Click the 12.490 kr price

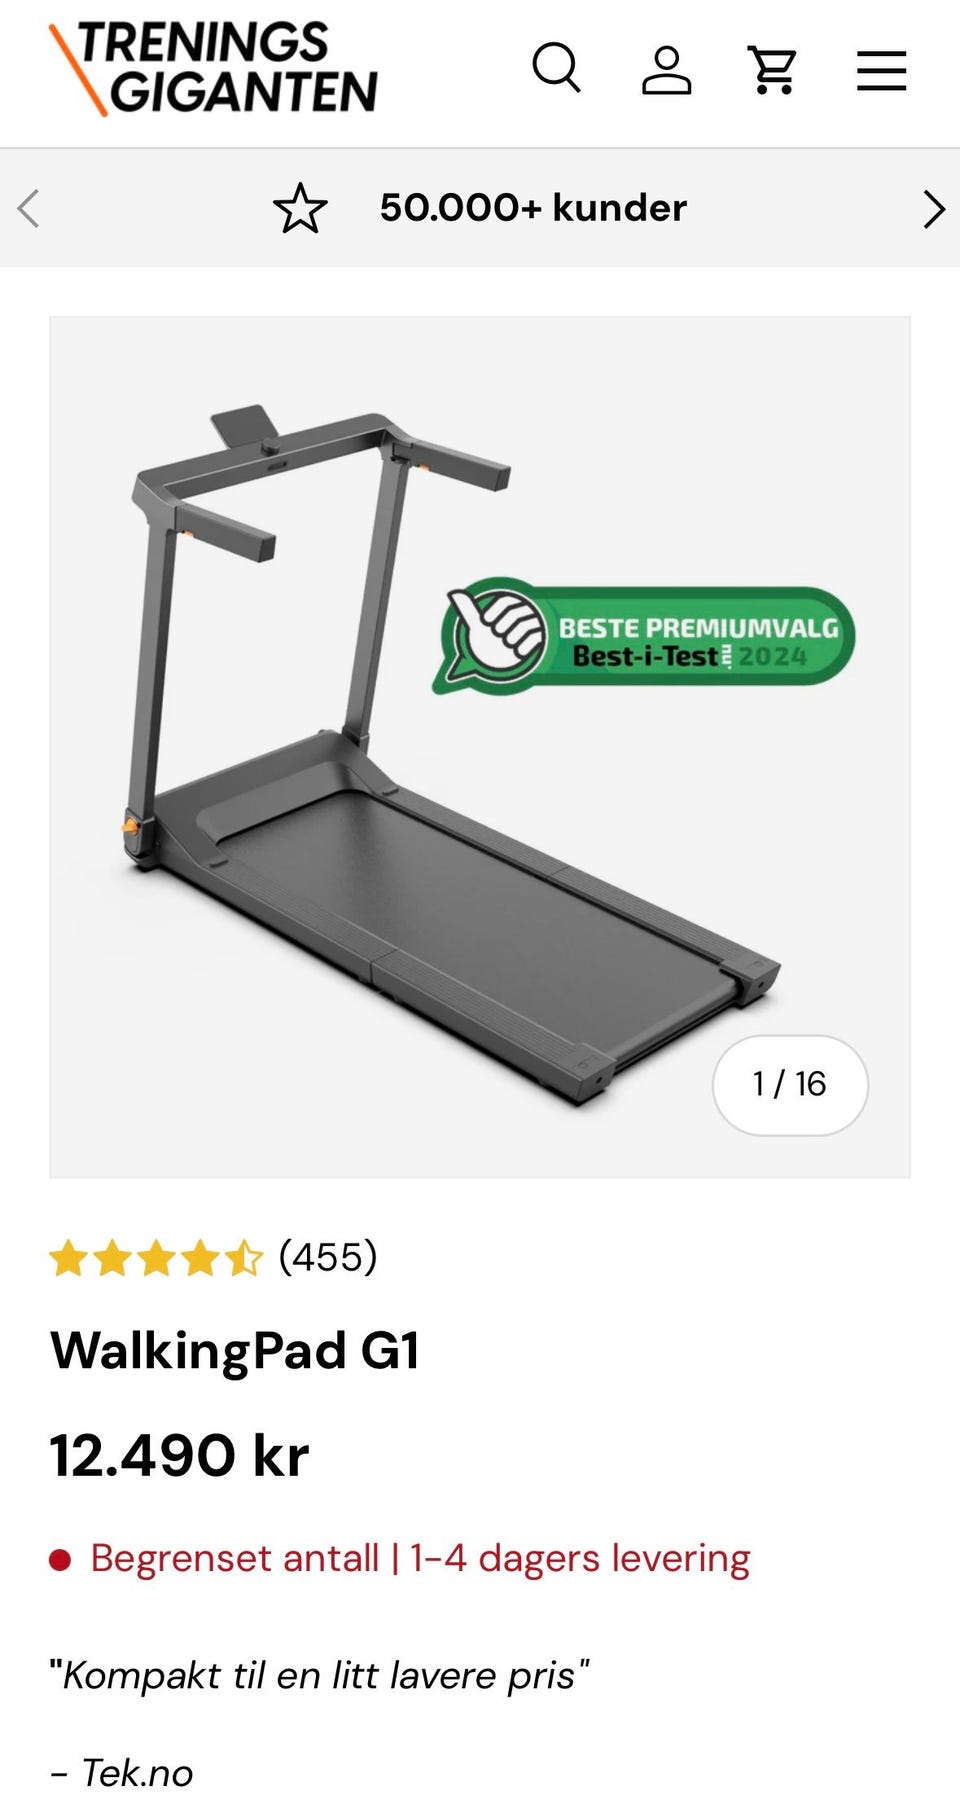(x=180, y=1455)
